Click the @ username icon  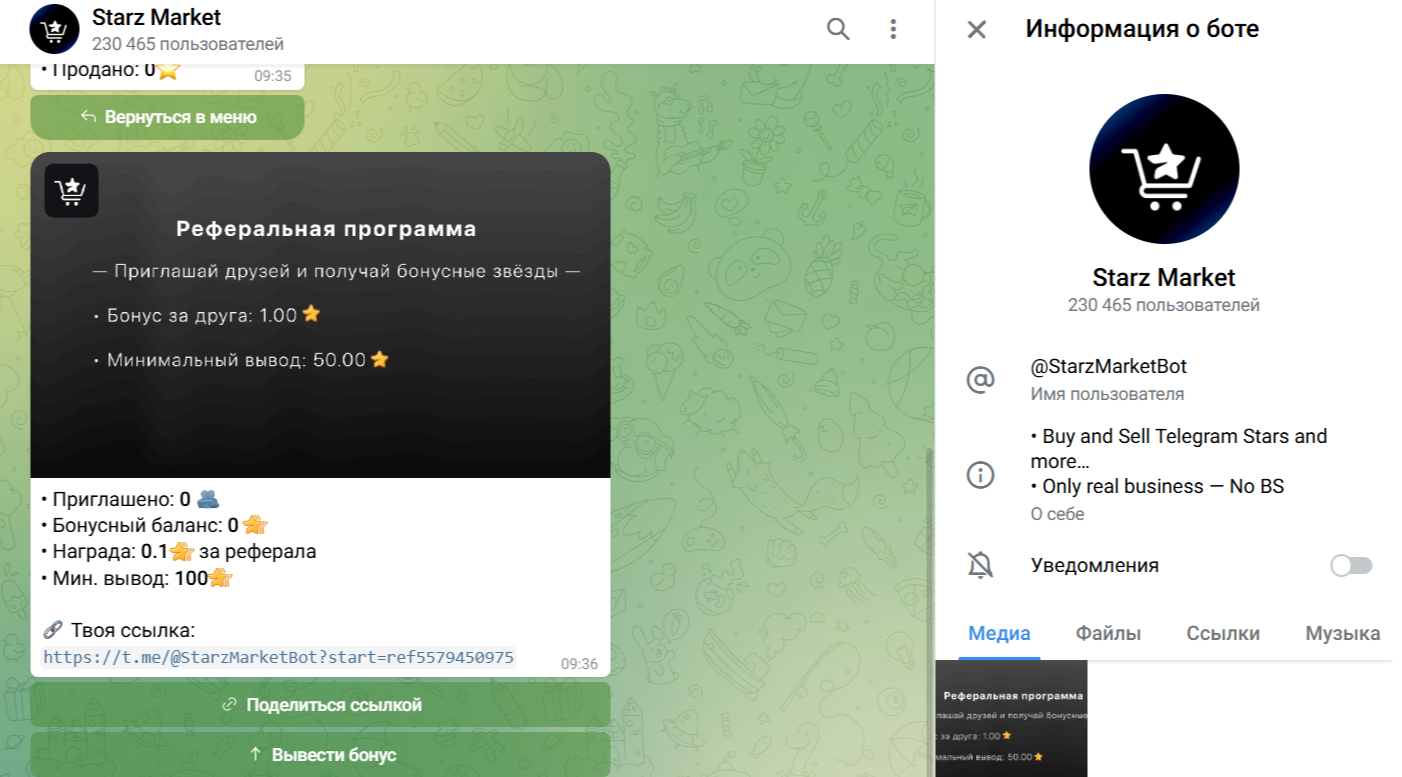[x=980, y=380]
